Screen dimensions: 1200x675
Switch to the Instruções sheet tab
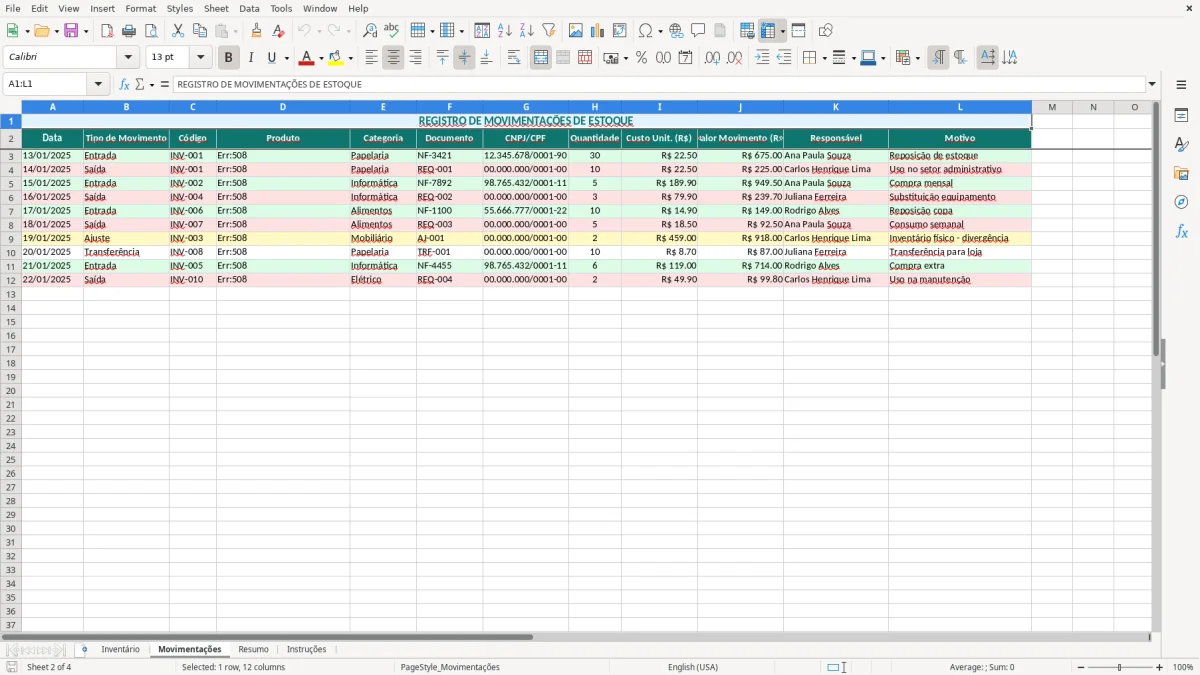pyautogui.click(x=307, y=650)
